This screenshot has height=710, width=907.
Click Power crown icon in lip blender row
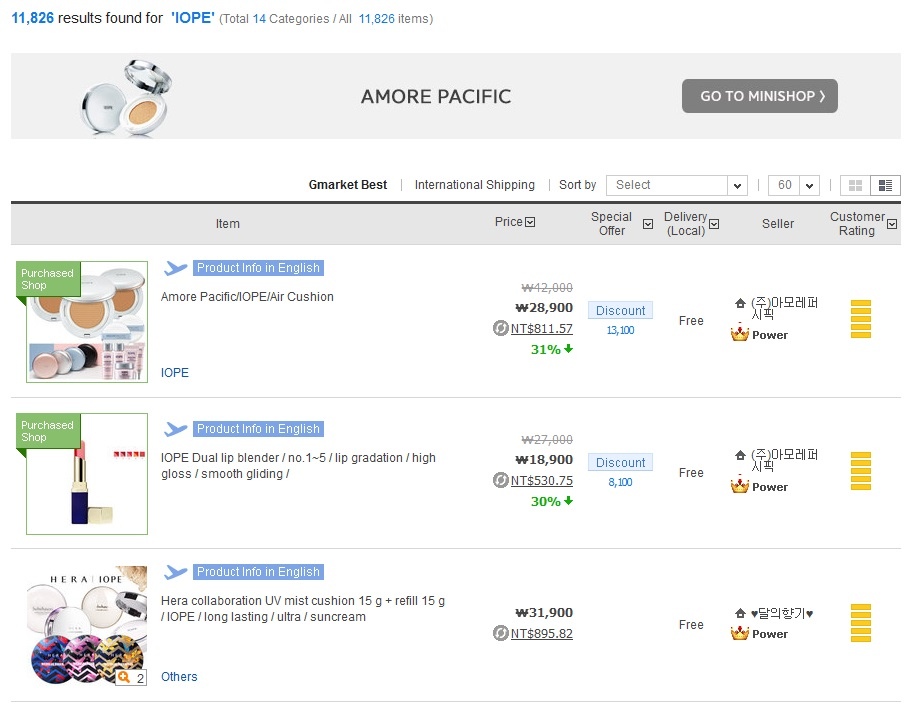pyautogui.click(x=740, y=486)
